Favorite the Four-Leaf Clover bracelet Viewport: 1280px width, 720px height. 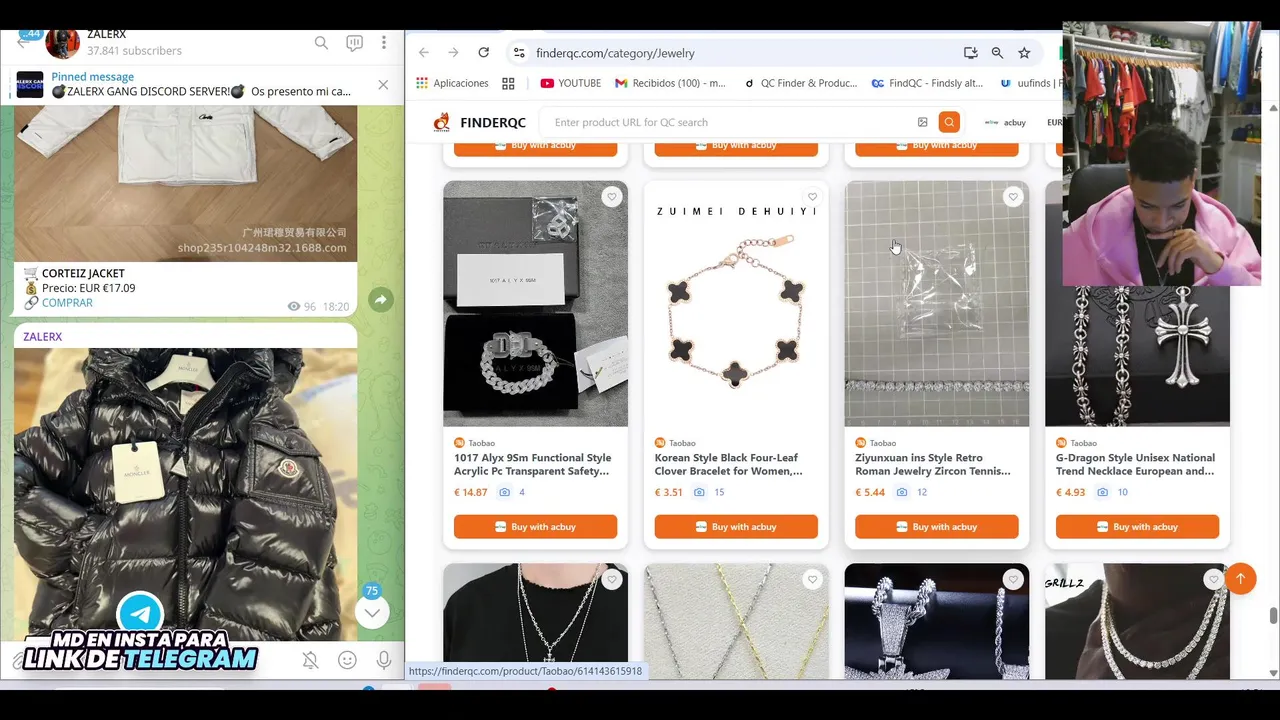pos(812,197)
